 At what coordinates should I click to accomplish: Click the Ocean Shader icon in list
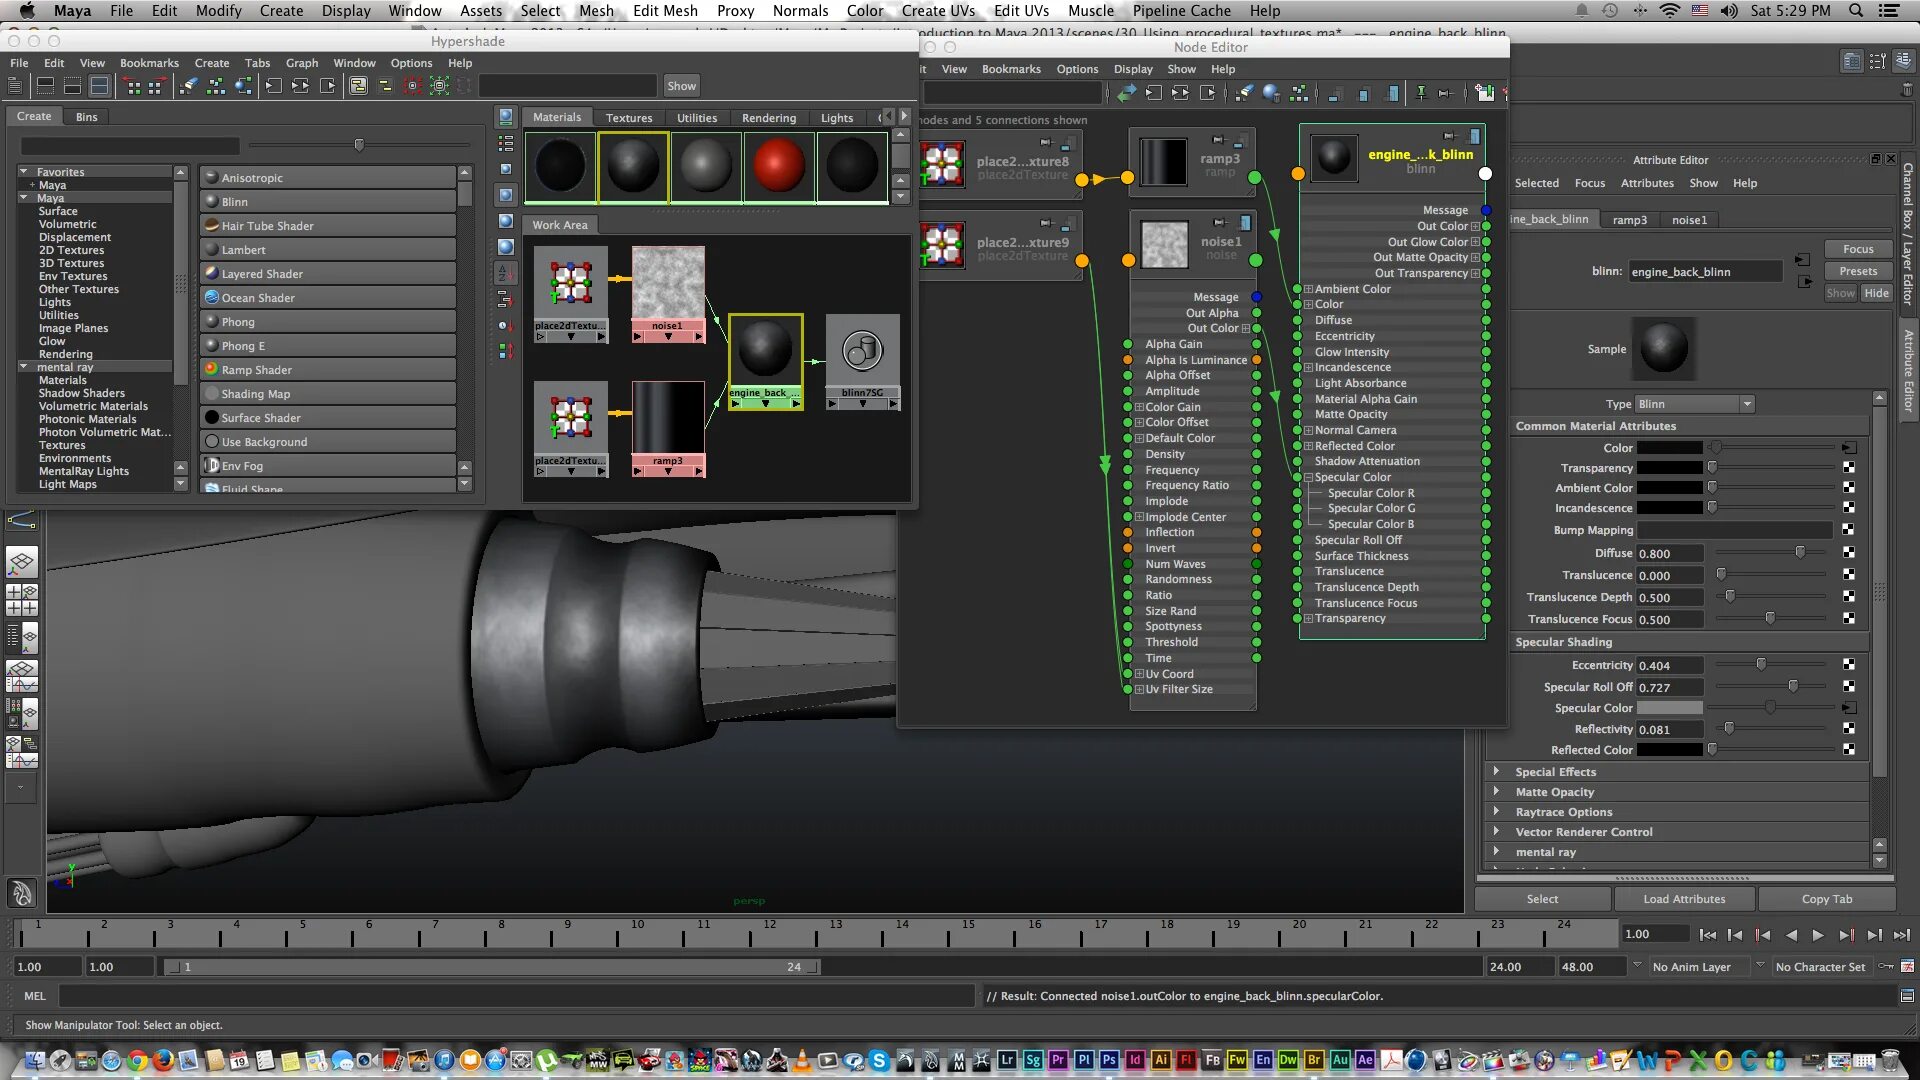coord(212,297)
